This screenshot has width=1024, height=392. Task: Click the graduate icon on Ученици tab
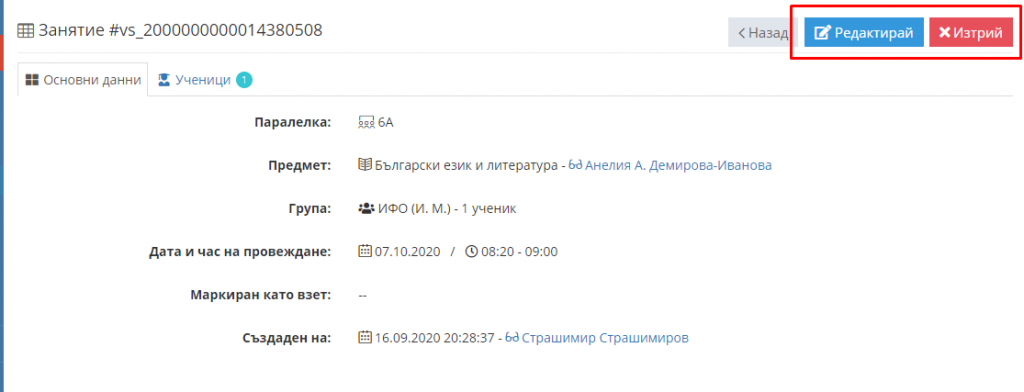(x=164, y=80)
